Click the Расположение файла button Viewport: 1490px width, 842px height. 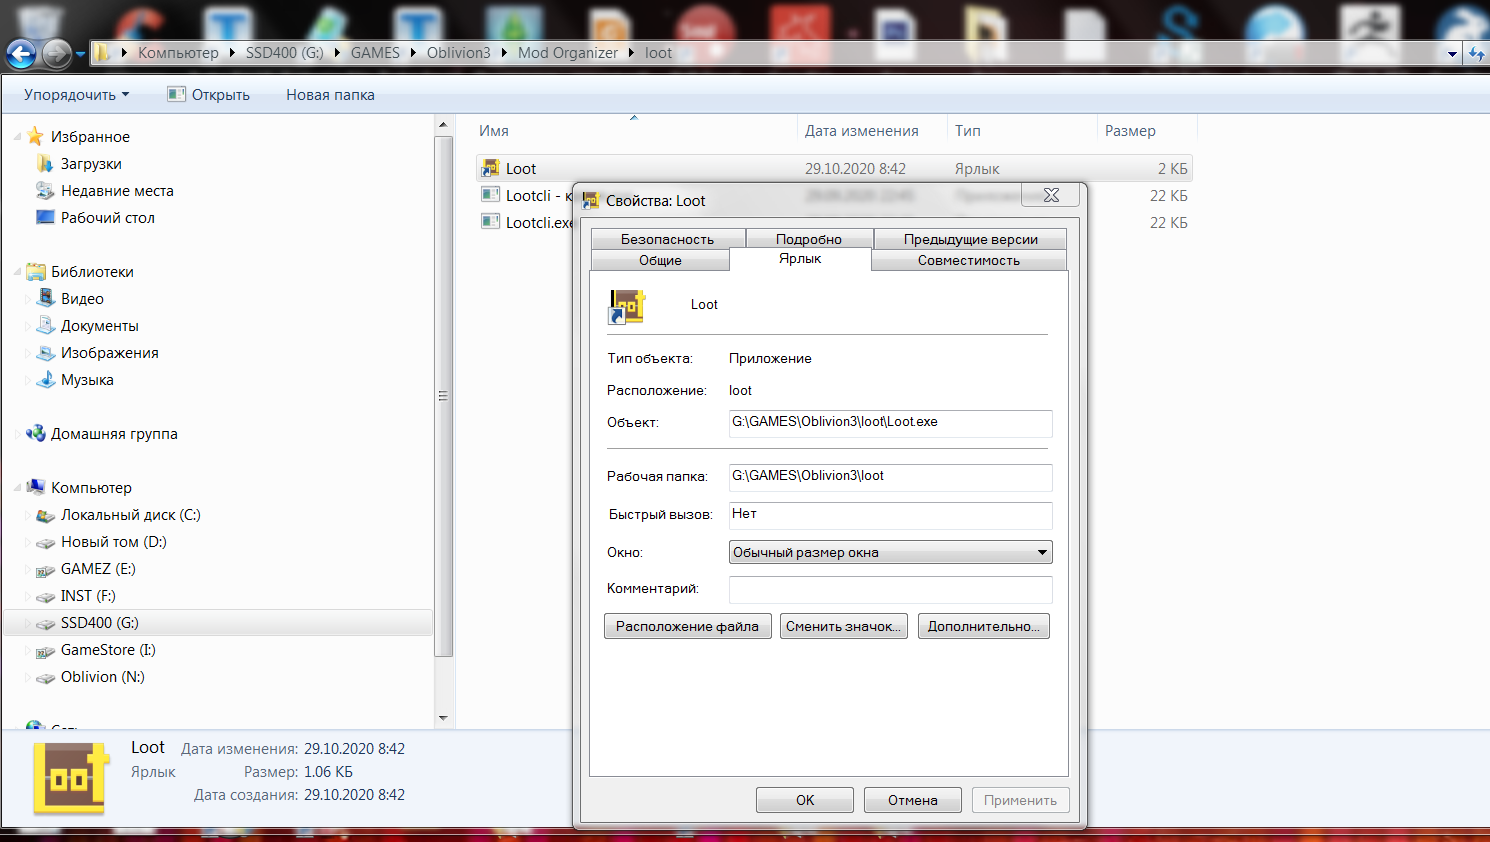[687, 627]
